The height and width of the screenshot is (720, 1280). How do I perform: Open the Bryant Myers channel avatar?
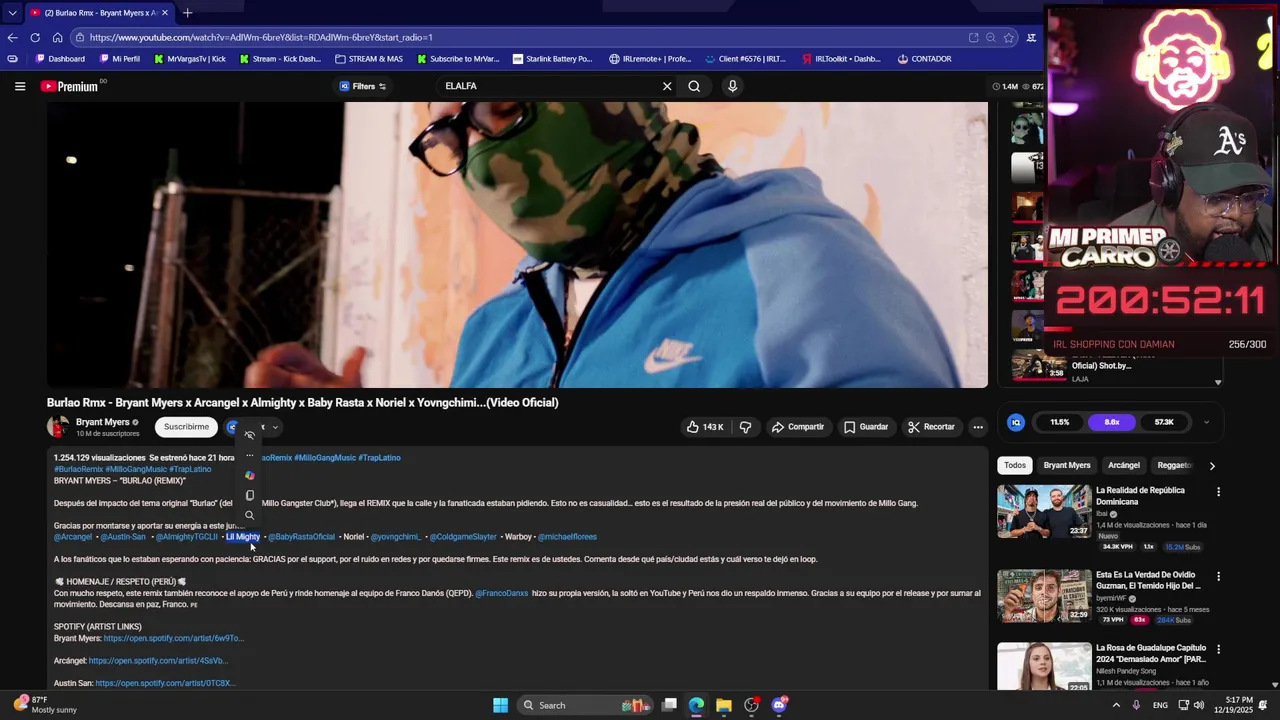(x=58, y=427)
